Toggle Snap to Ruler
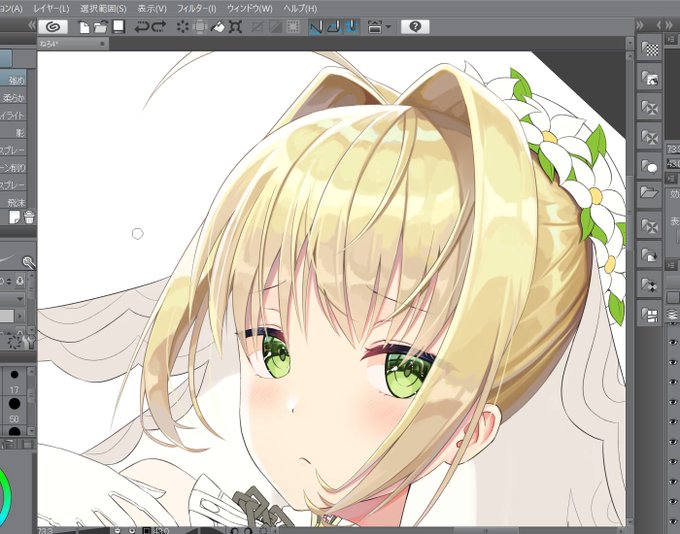 tap(316, 27)
